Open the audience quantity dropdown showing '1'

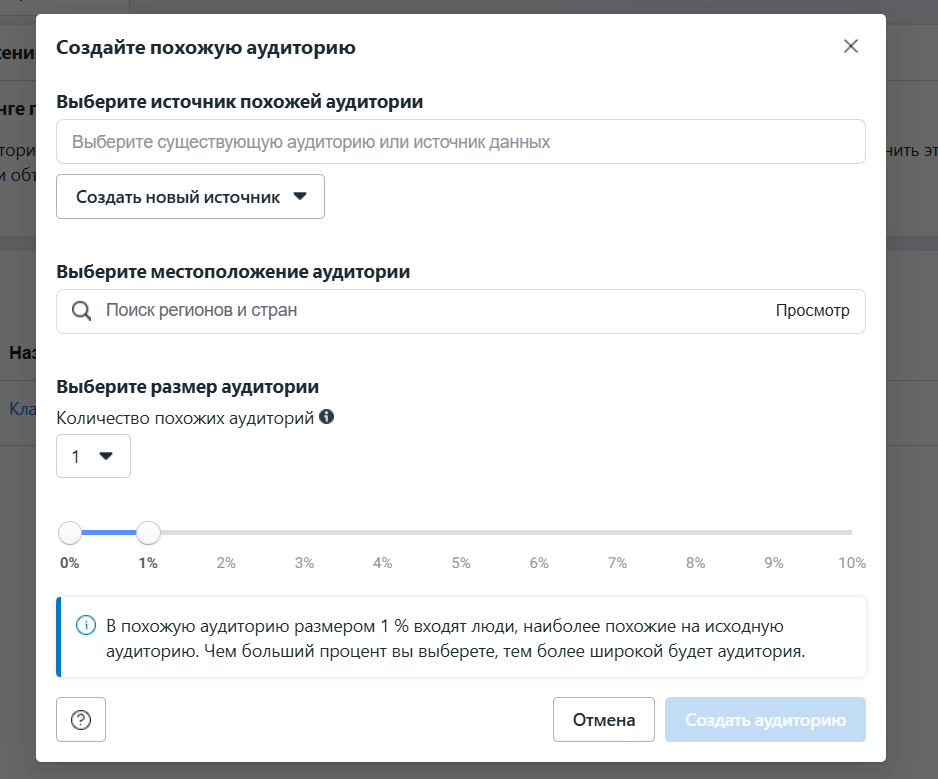pyautogui.click(x=93, y=455)
